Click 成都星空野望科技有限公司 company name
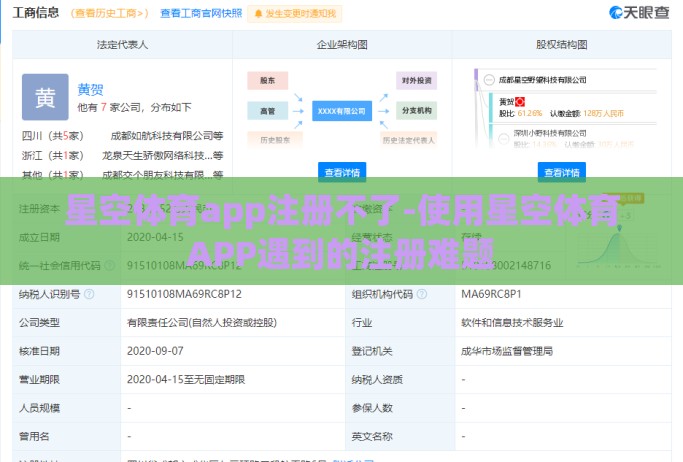The image size is (683, 462). 542,80
